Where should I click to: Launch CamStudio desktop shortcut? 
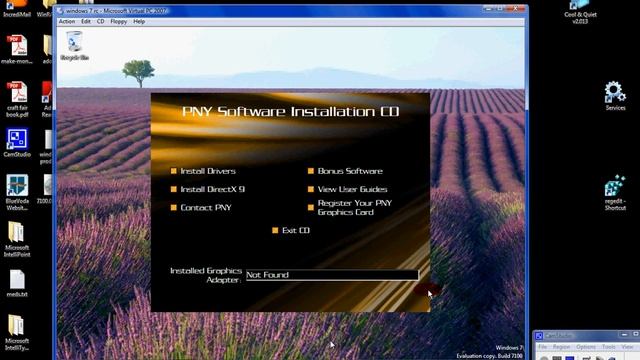17,143
